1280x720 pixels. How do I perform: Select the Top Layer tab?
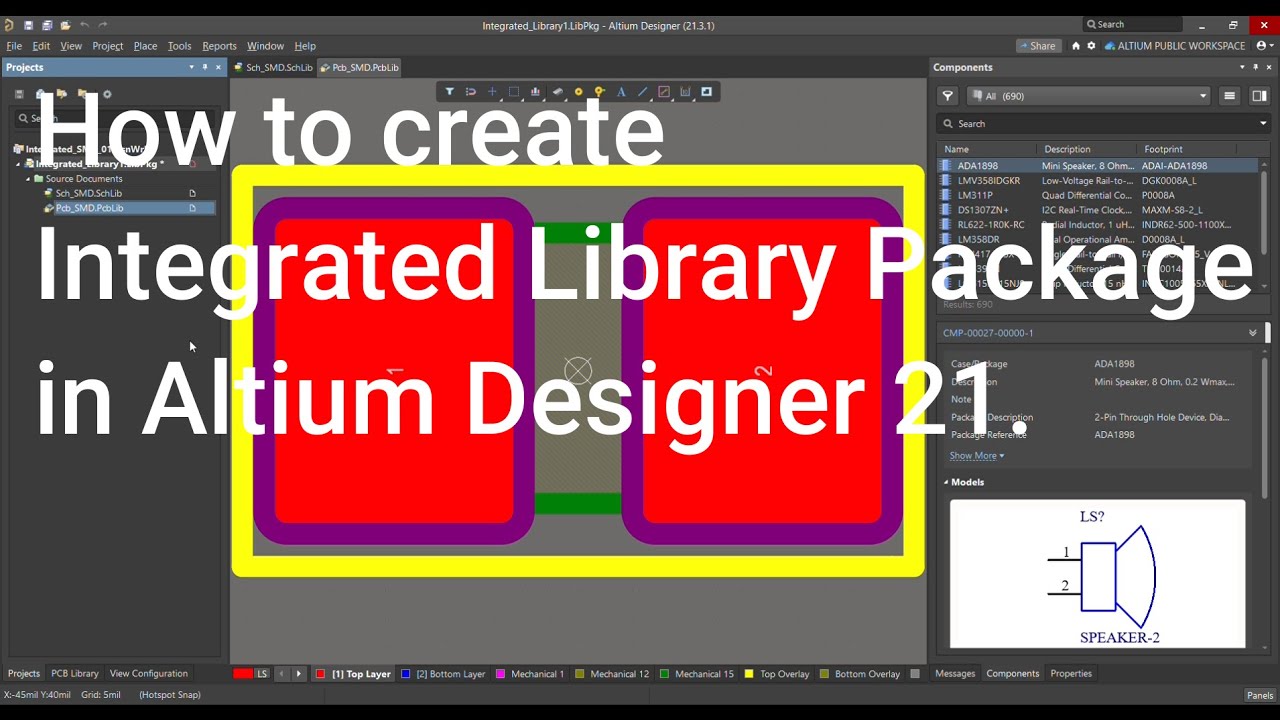coord(353,674)
